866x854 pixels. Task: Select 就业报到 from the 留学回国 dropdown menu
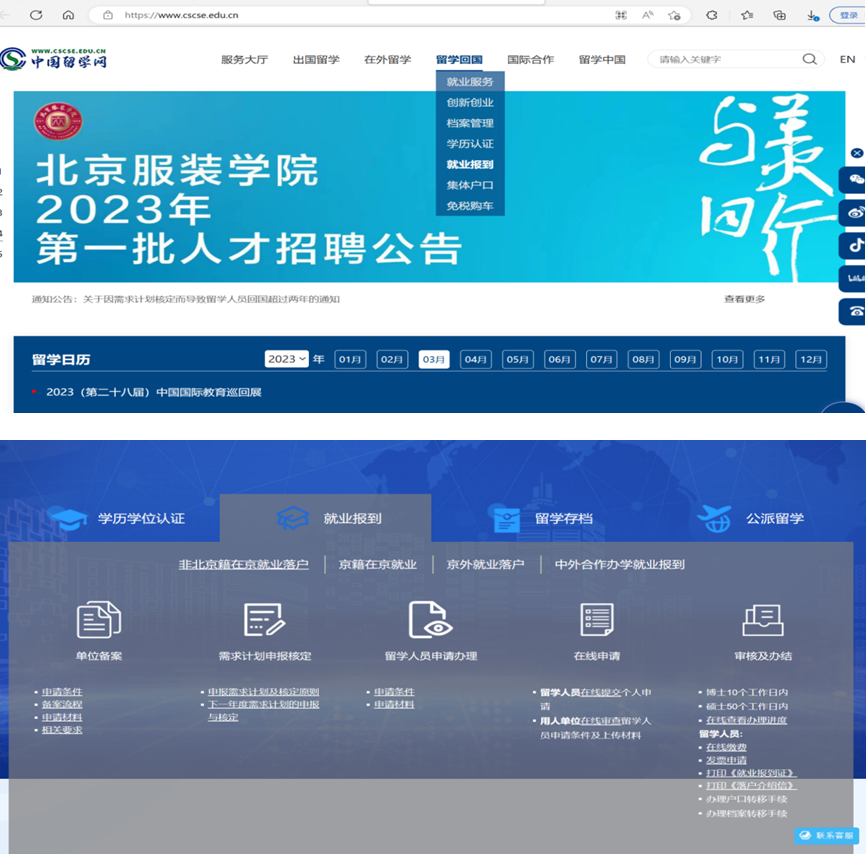tap(469, 165)
